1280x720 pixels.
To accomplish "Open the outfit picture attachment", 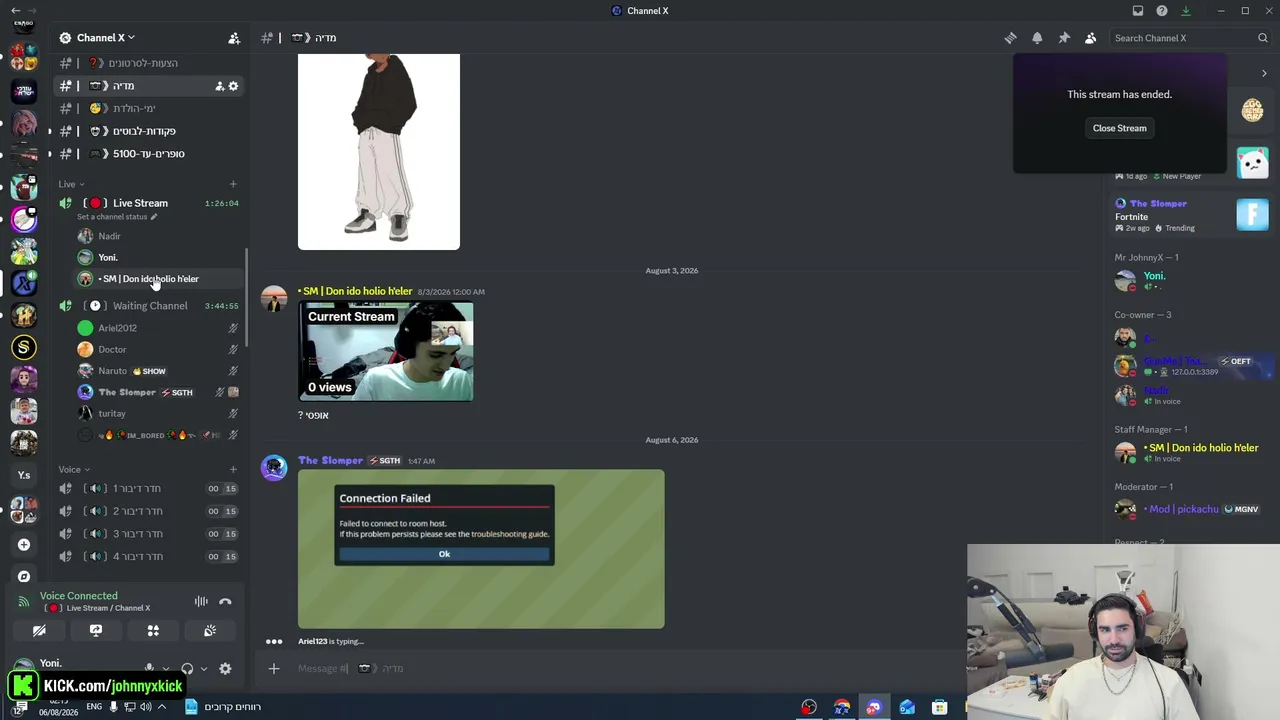I will (379, 152).
